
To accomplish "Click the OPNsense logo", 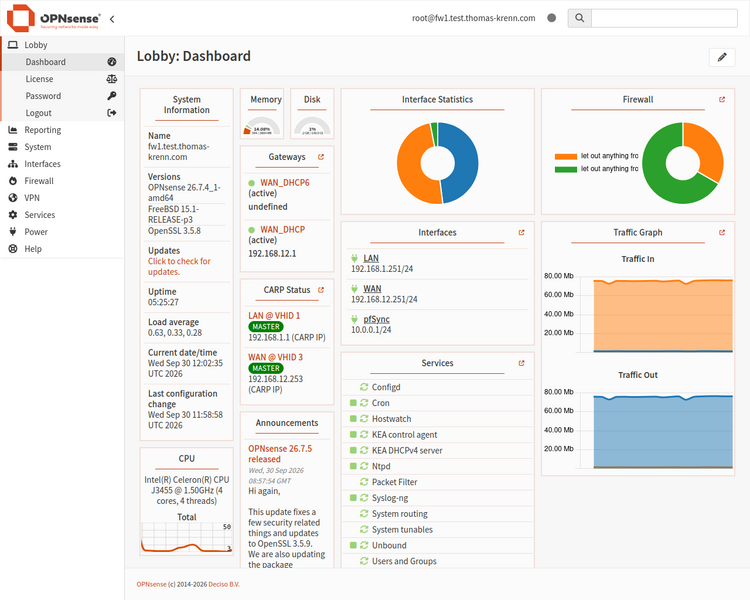I will click(54, 18).
